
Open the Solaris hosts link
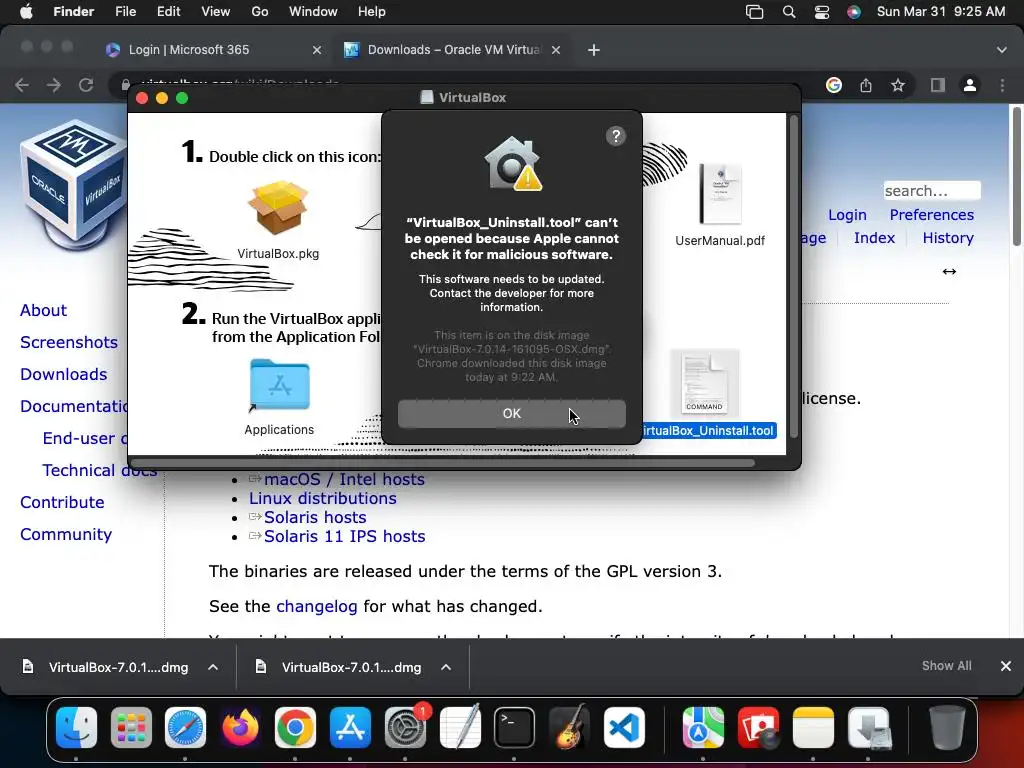(x=315, y=517)
